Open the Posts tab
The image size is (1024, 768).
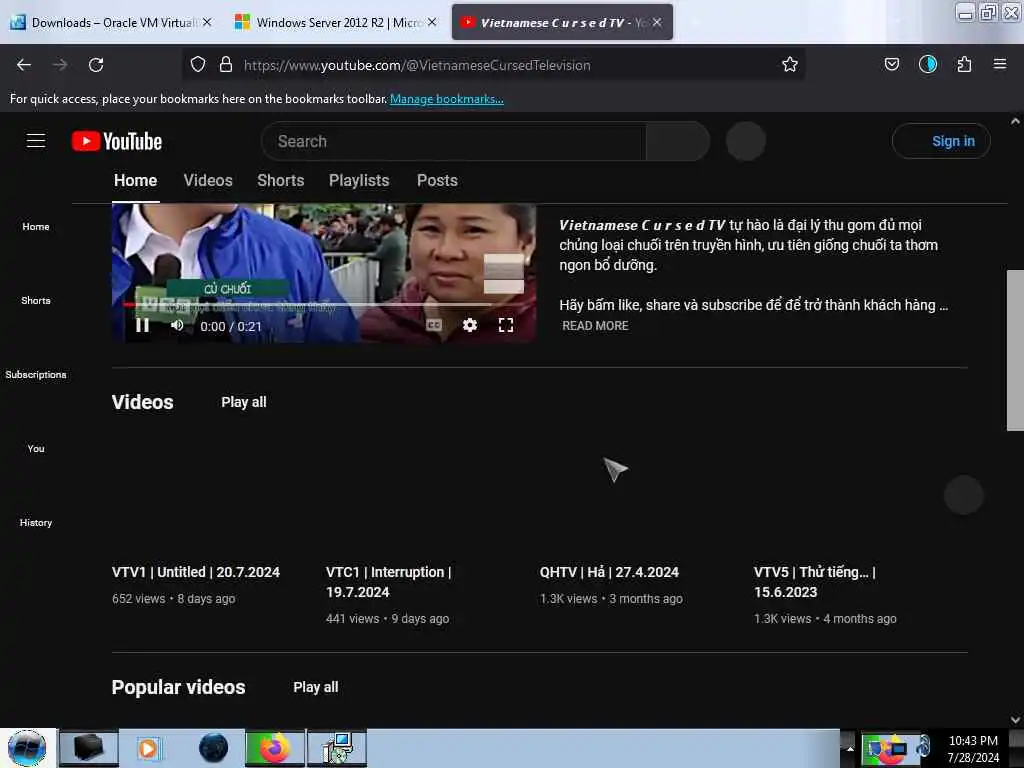[437, 180]
